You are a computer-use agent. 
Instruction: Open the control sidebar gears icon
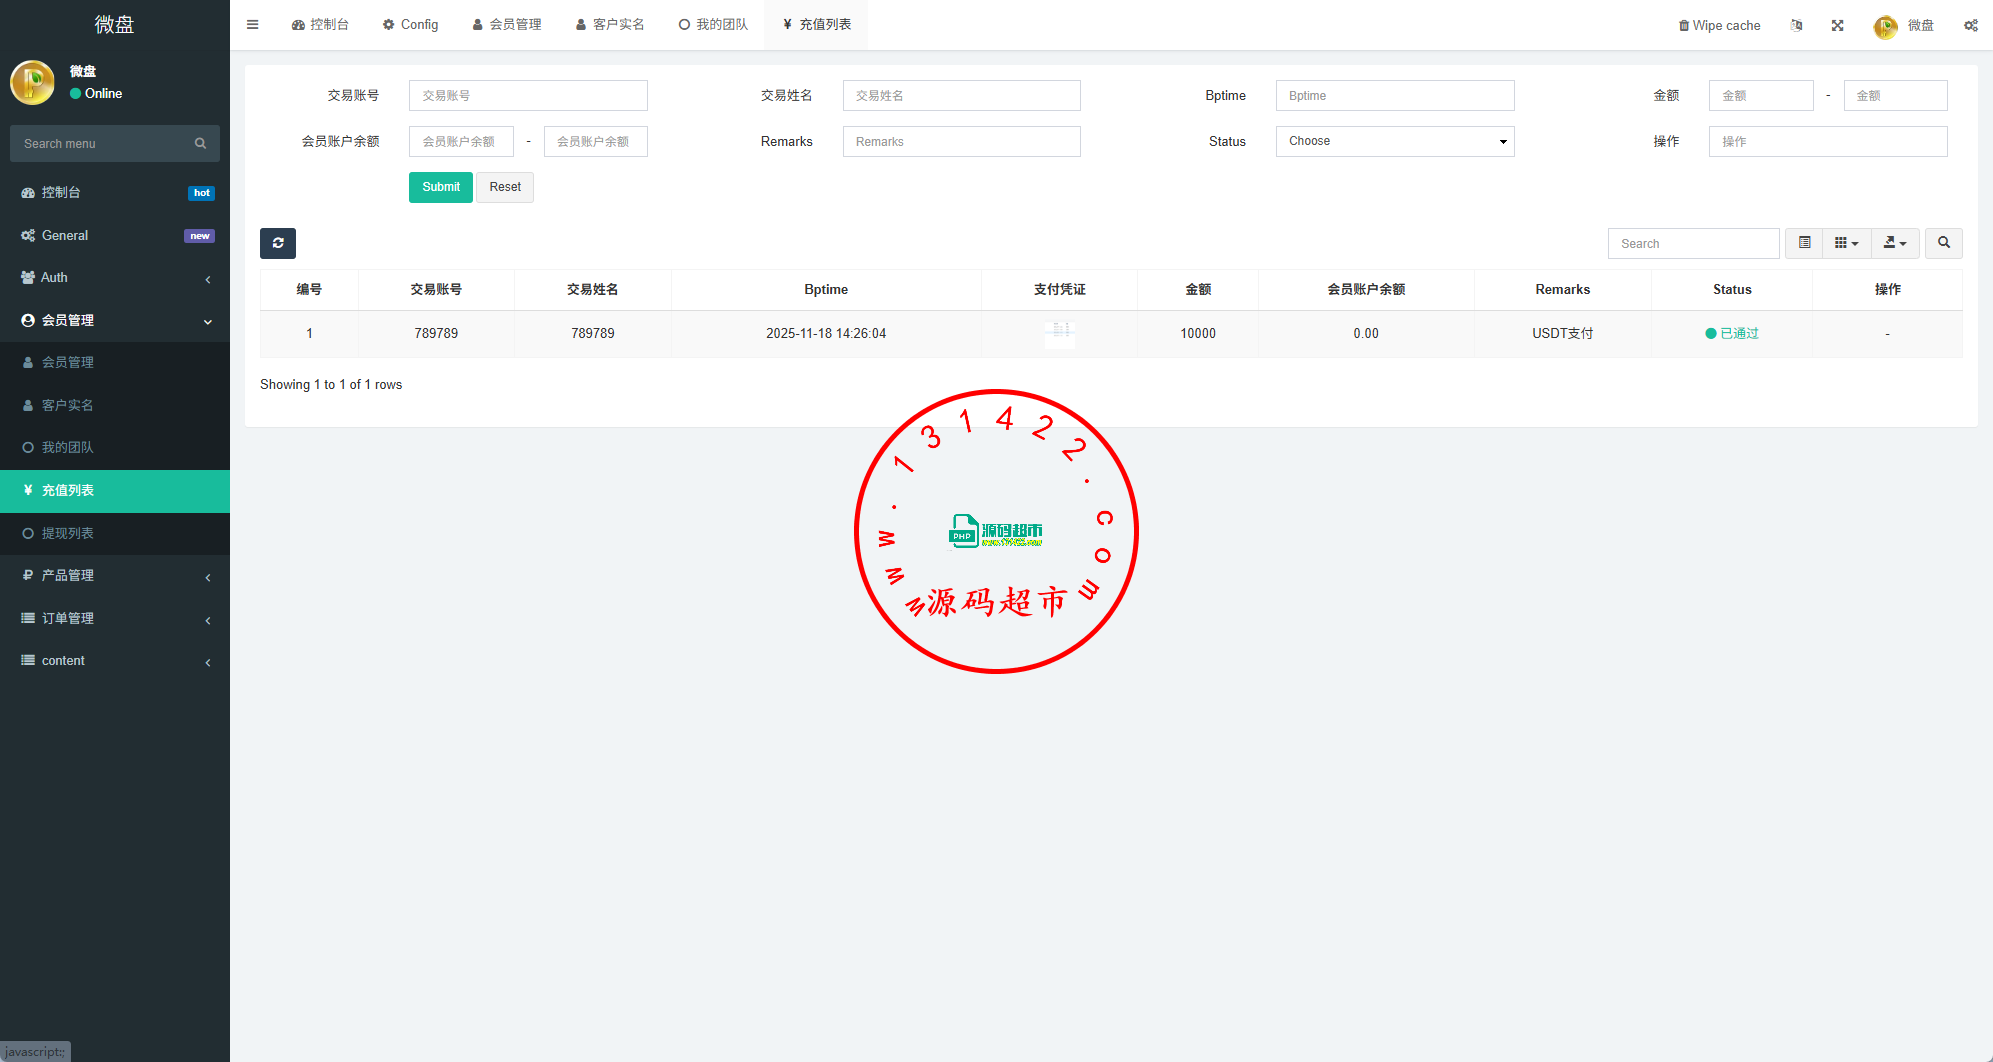pyautogui.click(x=1970, y=25)
